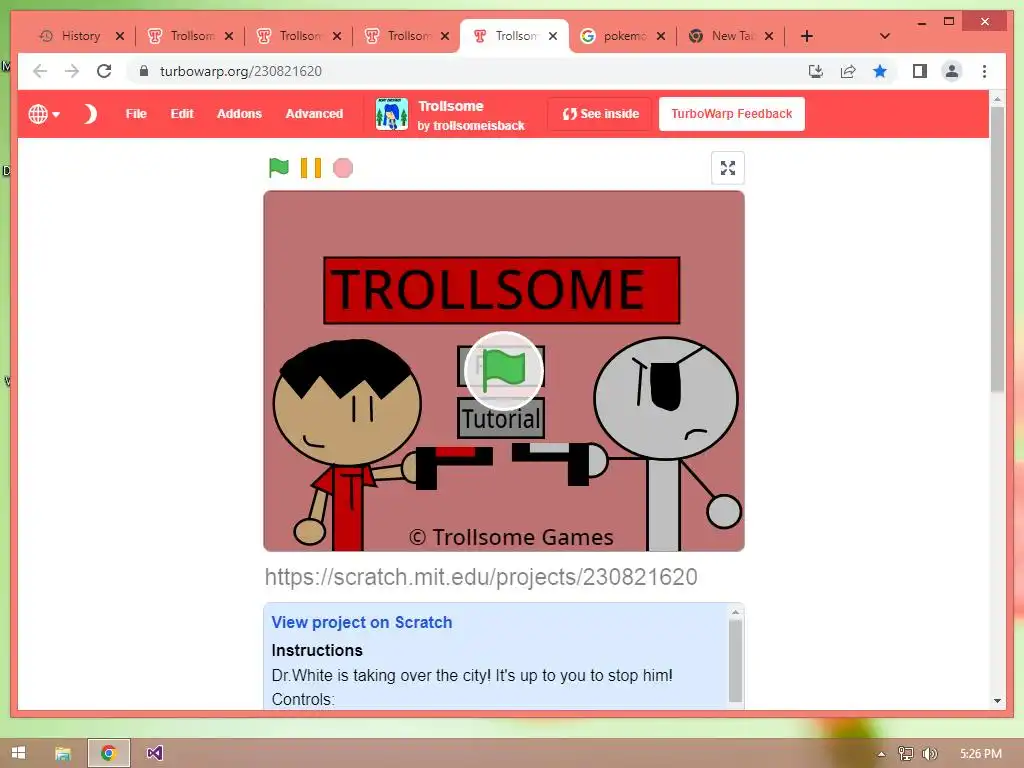Go back with the browser back arrow

tap(40, 71)
